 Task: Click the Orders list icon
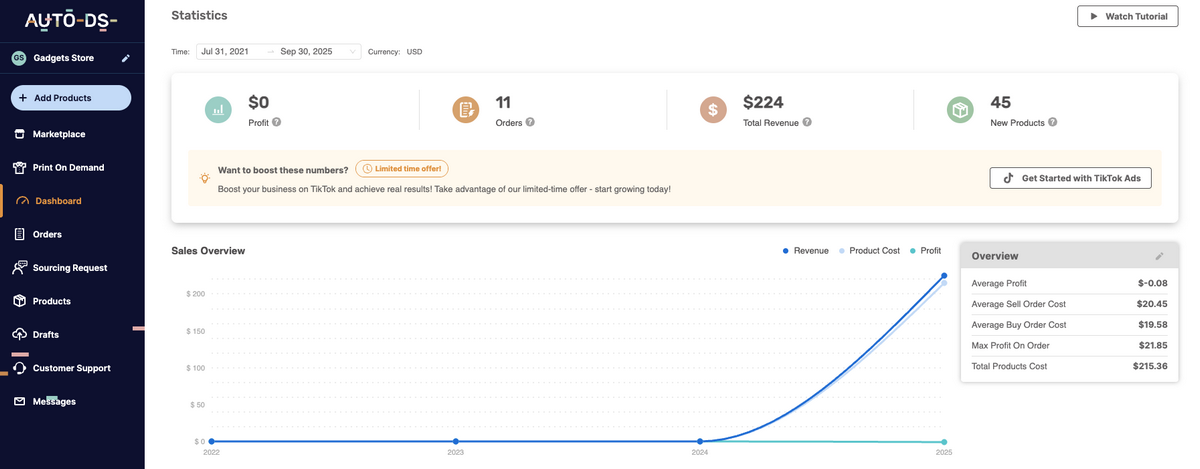pos(19,234)
